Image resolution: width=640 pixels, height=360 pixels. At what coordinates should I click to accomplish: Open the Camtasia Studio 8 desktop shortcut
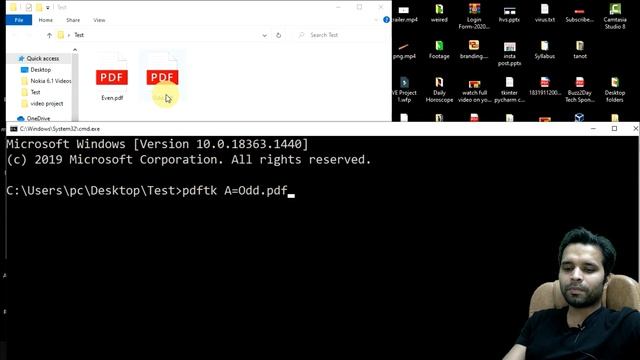615,16
